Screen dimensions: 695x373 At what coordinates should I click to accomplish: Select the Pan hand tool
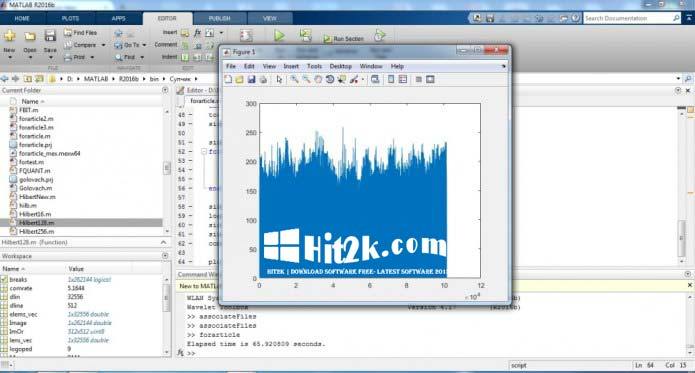tap(318, 79)
